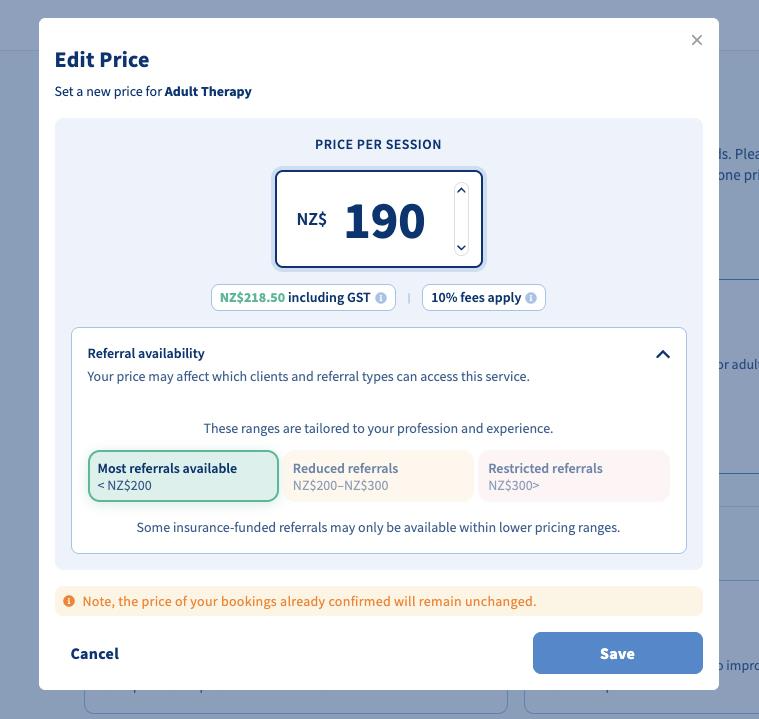Click the bookings price unchanged note banner

coord(379,601)
